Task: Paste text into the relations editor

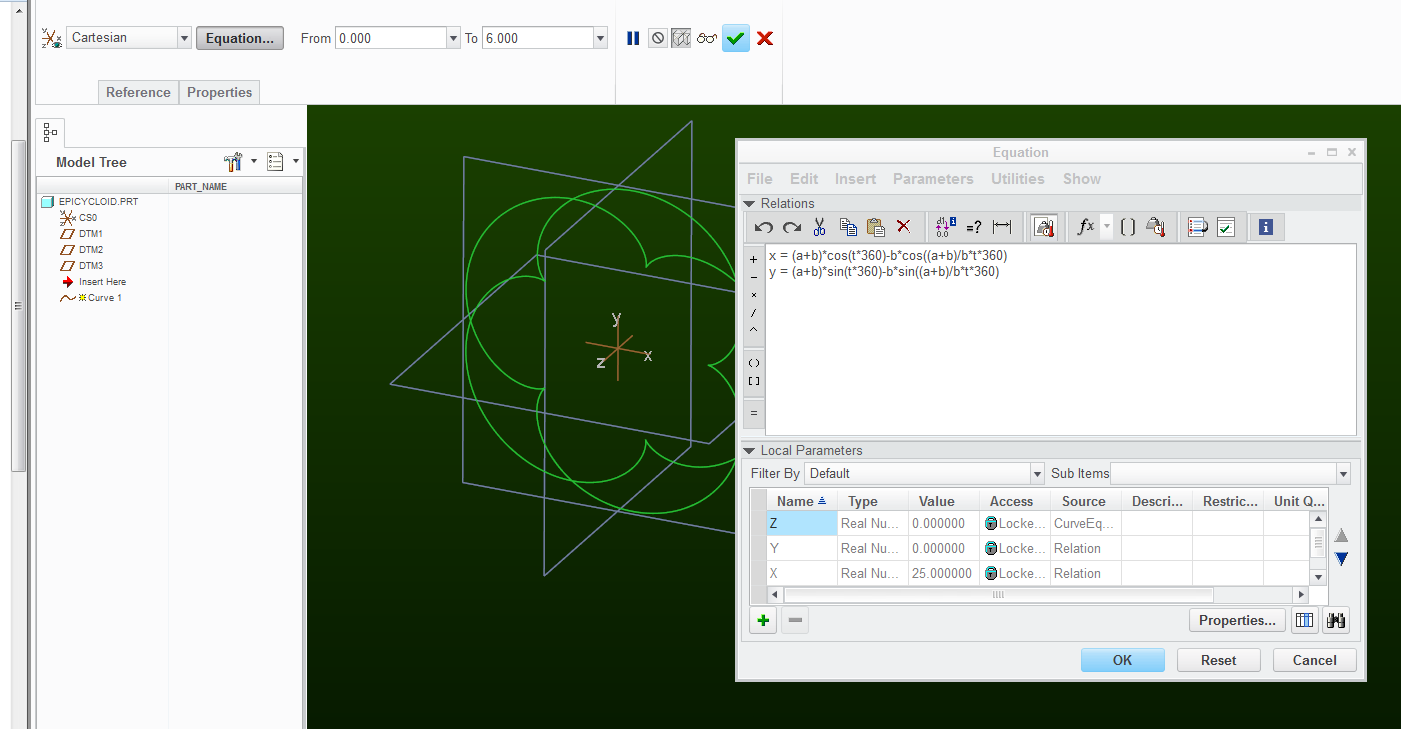Action: tap(876, 227)
